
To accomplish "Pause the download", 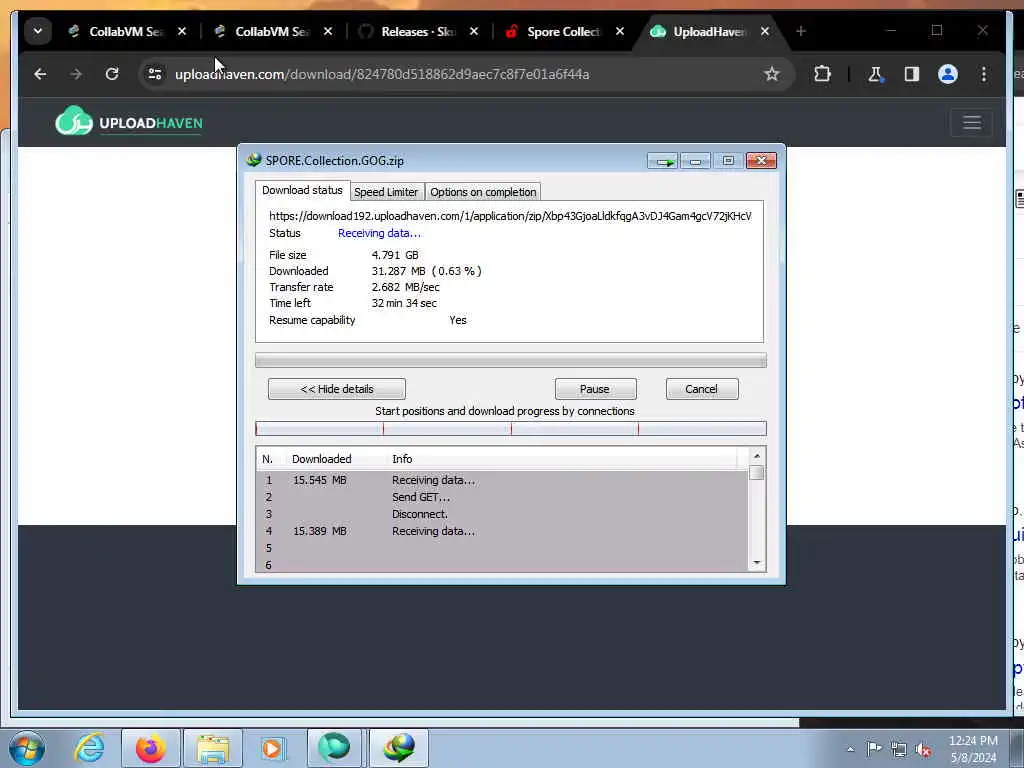I will coord(595,389).
